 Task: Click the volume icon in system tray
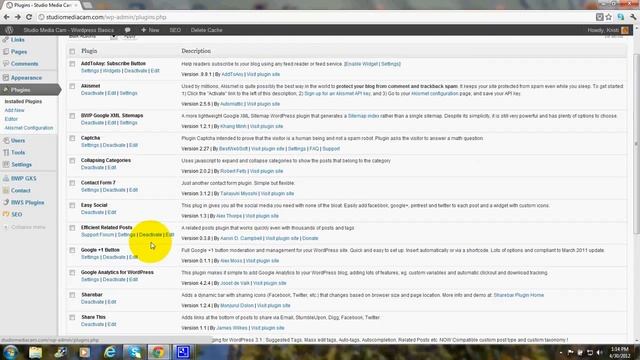599,352
